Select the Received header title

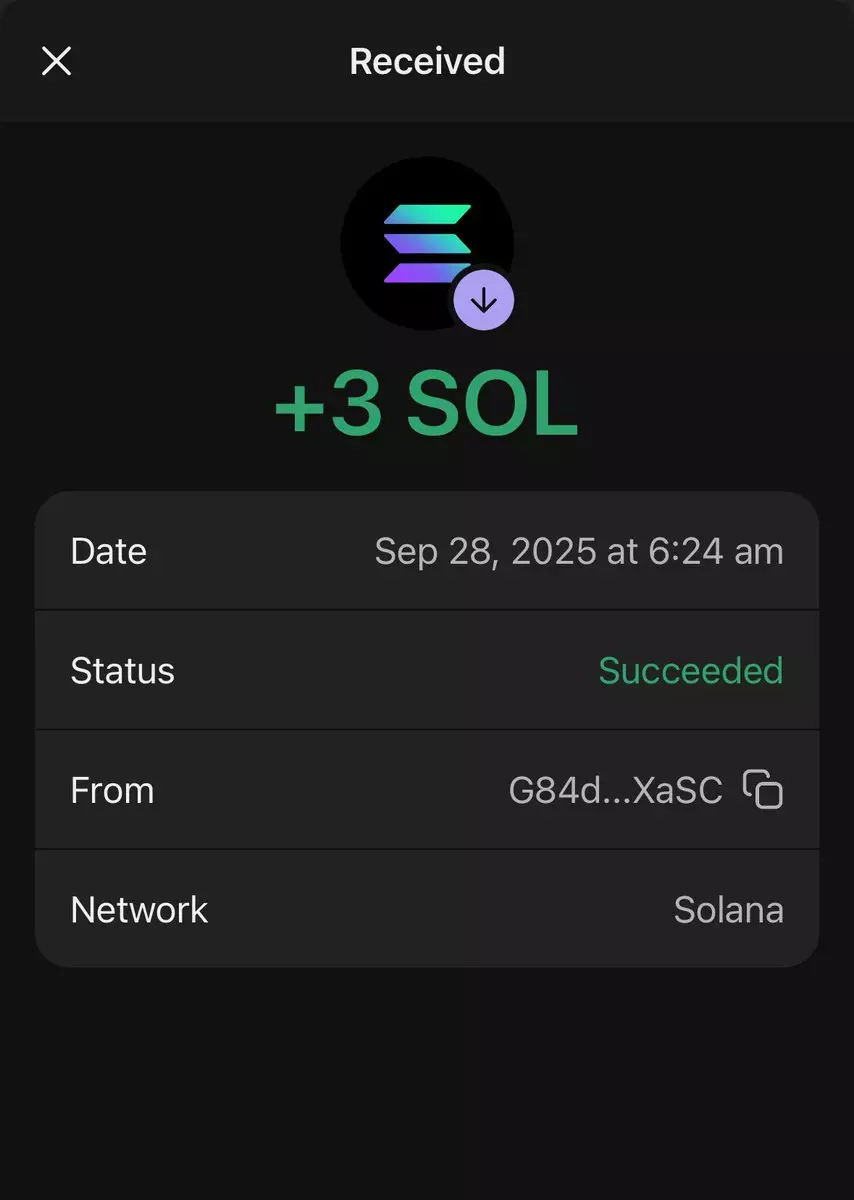click(427, 61)
